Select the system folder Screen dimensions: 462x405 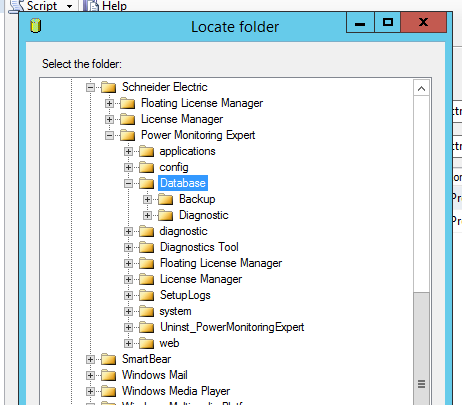pos(175,311)
